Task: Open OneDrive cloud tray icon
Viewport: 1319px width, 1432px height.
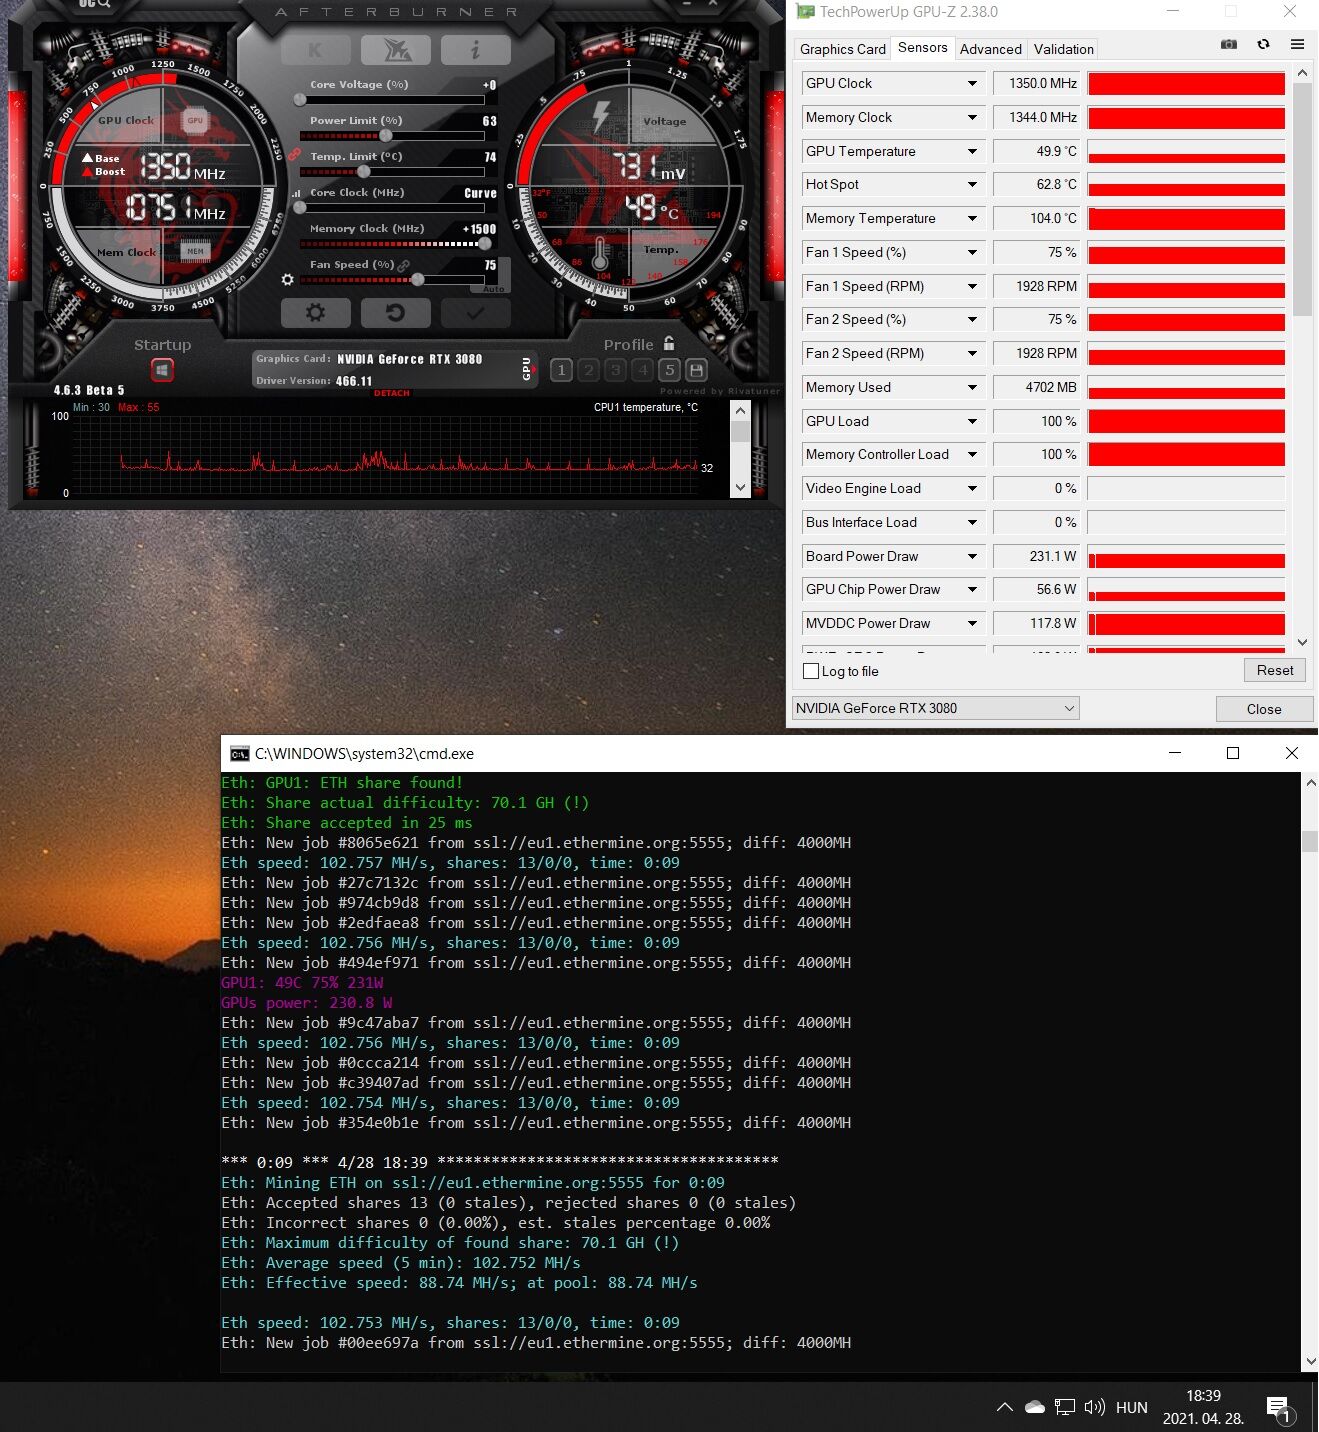Action: coord(1035,1407)
